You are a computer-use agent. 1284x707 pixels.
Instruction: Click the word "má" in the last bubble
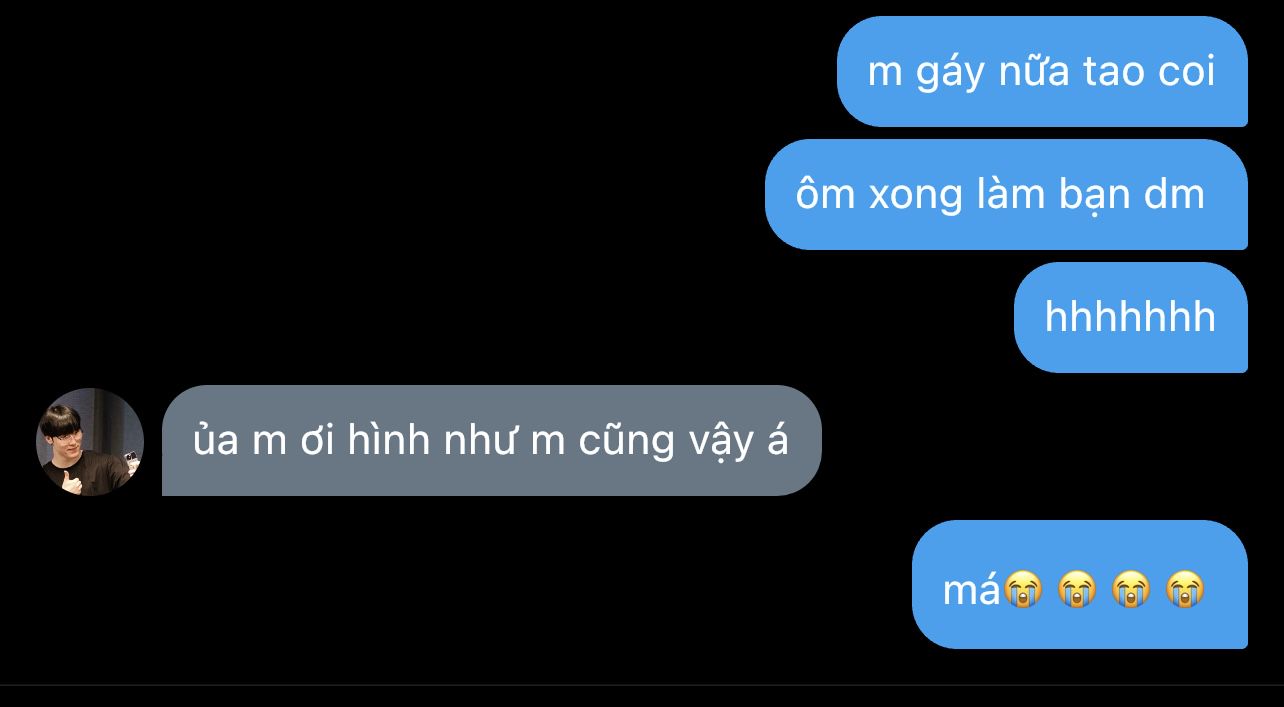[x=972, y=590]
